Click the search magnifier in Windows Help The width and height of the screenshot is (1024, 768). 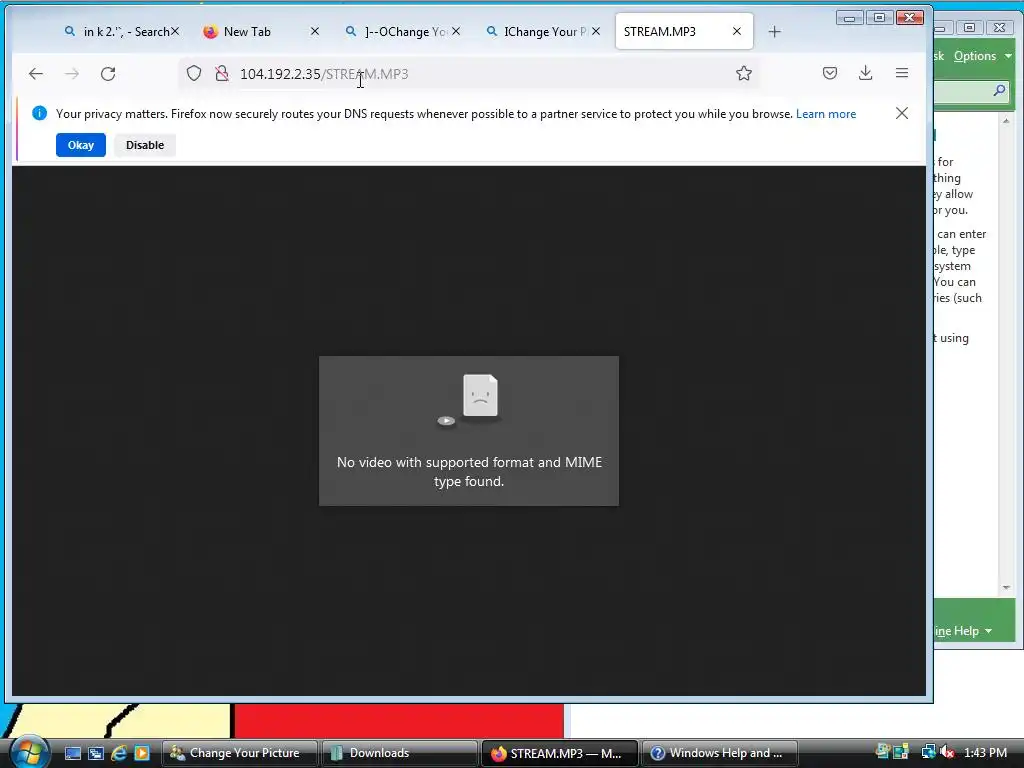999,91
